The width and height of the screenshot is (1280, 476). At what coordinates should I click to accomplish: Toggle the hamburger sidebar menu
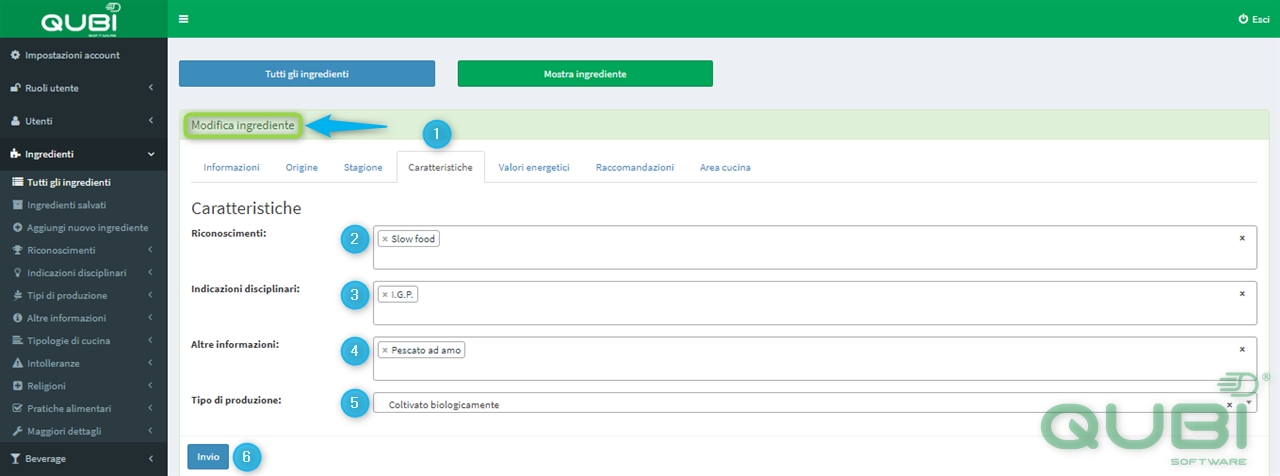point(183,19)
